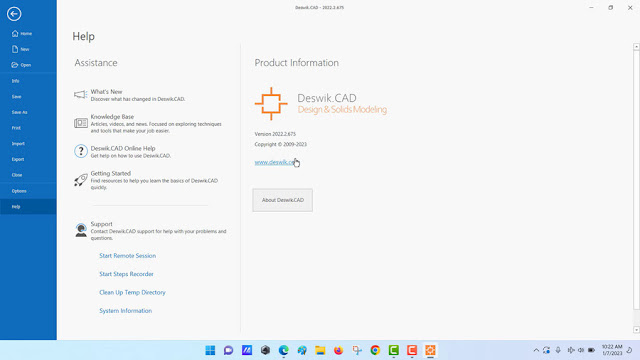Click the Knowledge Base newspaper icon
Image resolution: width=640 pixels, height=360 pixels.
[x=80, y=123]
